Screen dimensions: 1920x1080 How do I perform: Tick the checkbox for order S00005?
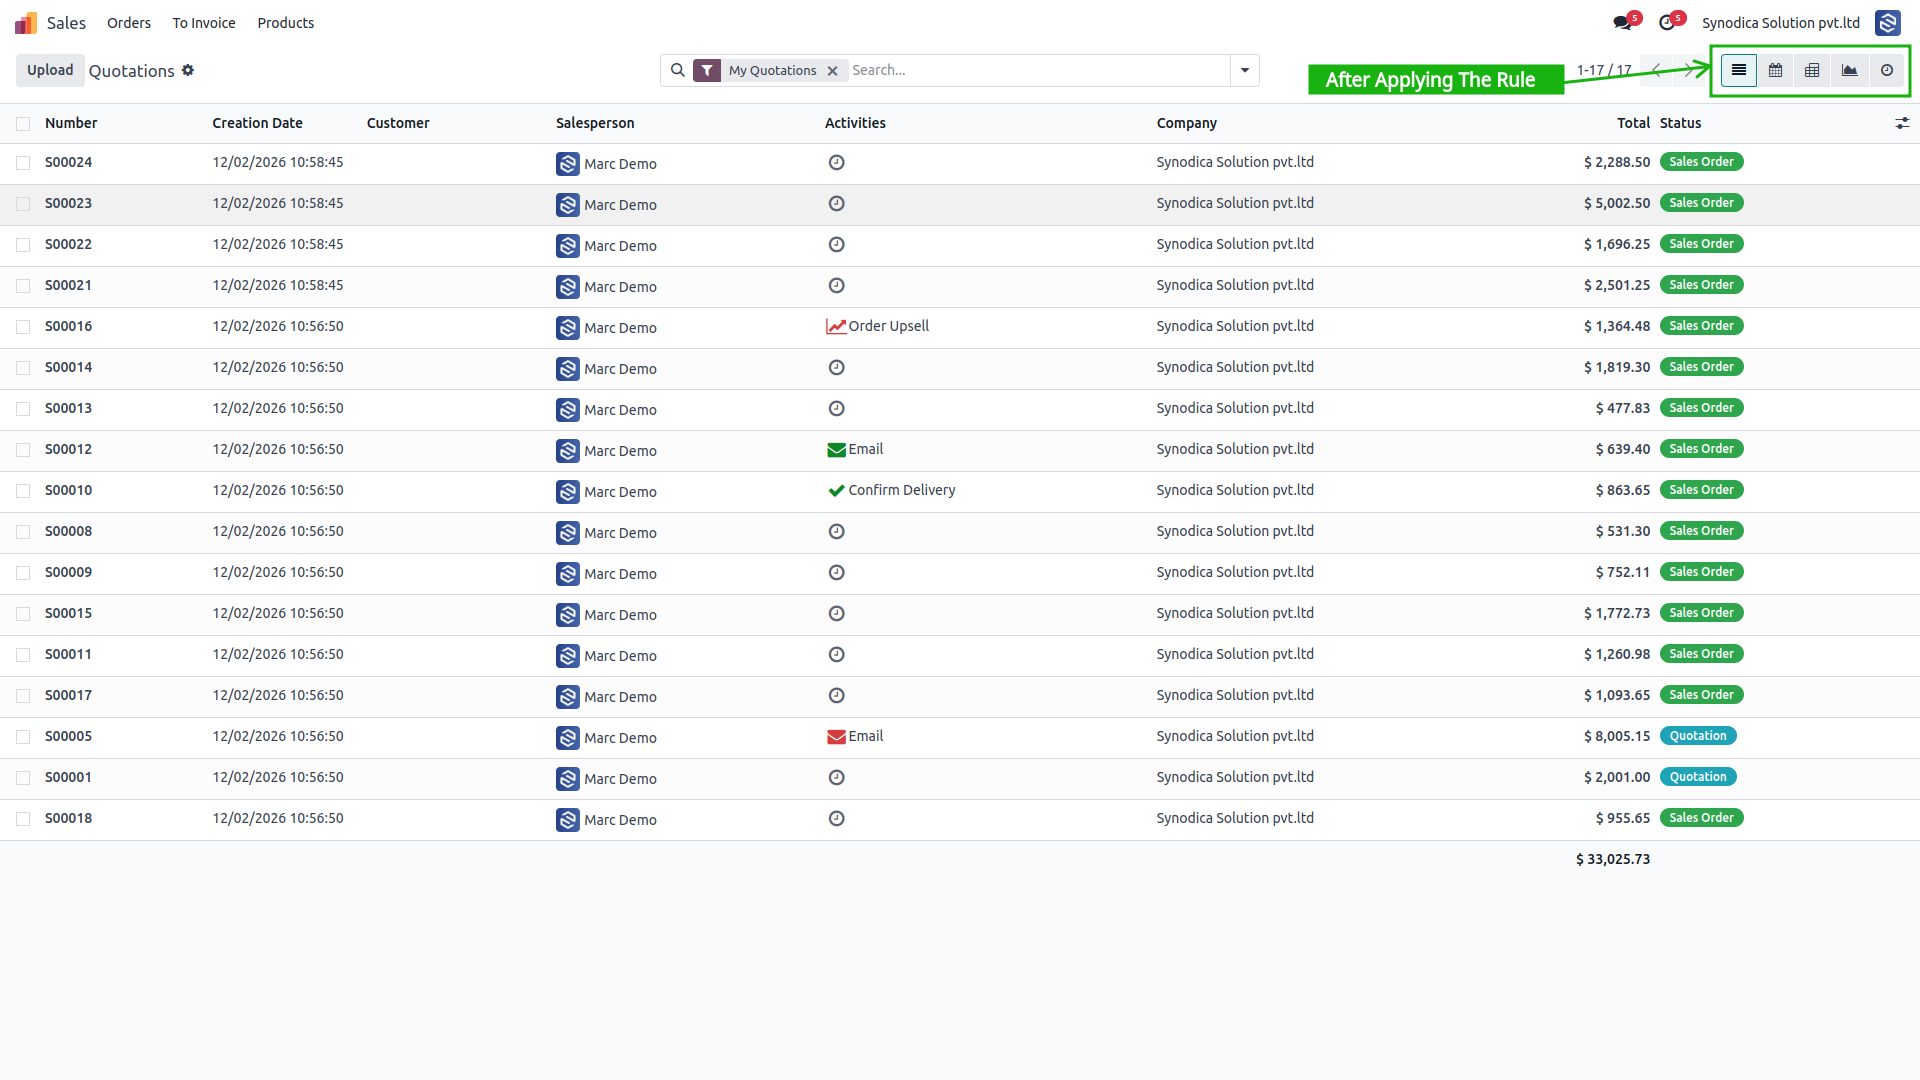tap(23, 737)
